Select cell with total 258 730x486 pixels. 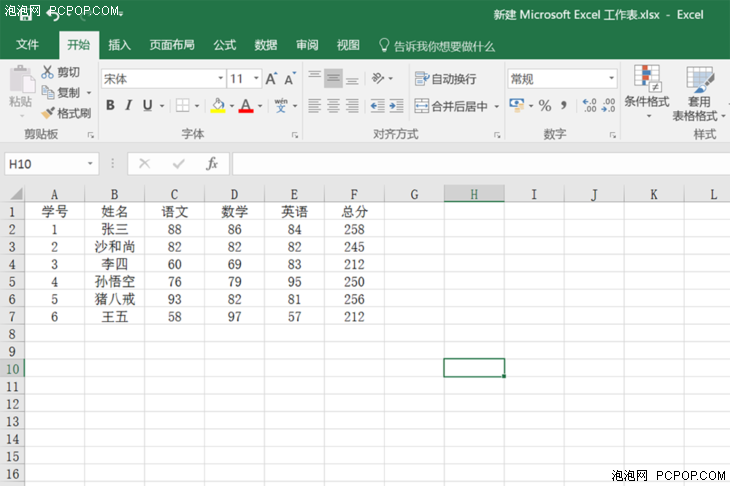[354, 229]
